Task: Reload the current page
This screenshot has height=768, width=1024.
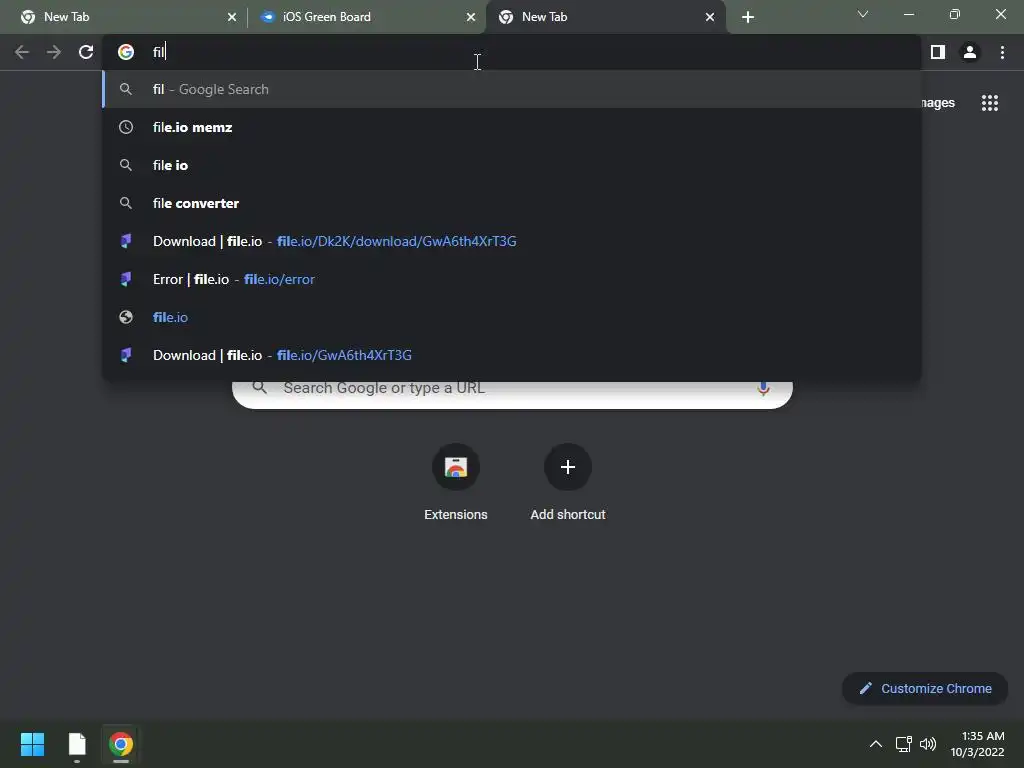Action: point(86,52)
